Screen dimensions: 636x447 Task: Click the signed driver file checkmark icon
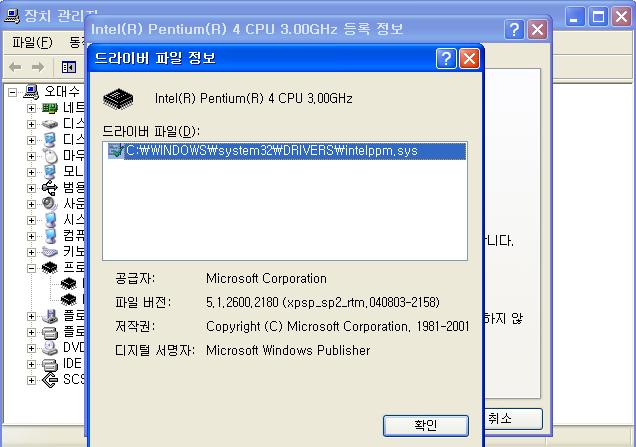click(115, 151)
